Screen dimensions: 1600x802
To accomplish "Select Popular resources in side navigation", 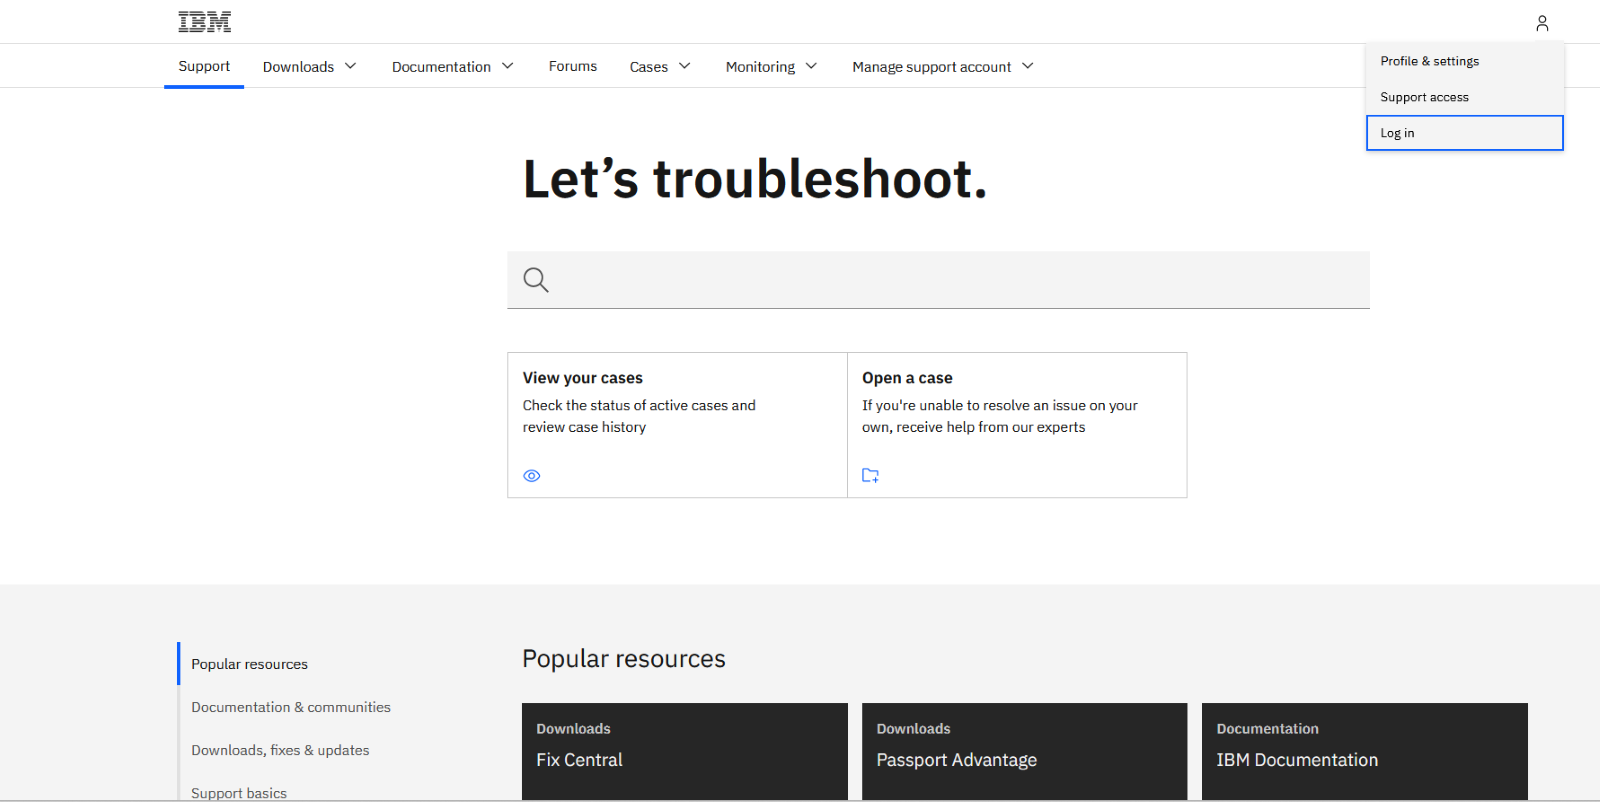I will pyautogui.click(x=250, y=664).
